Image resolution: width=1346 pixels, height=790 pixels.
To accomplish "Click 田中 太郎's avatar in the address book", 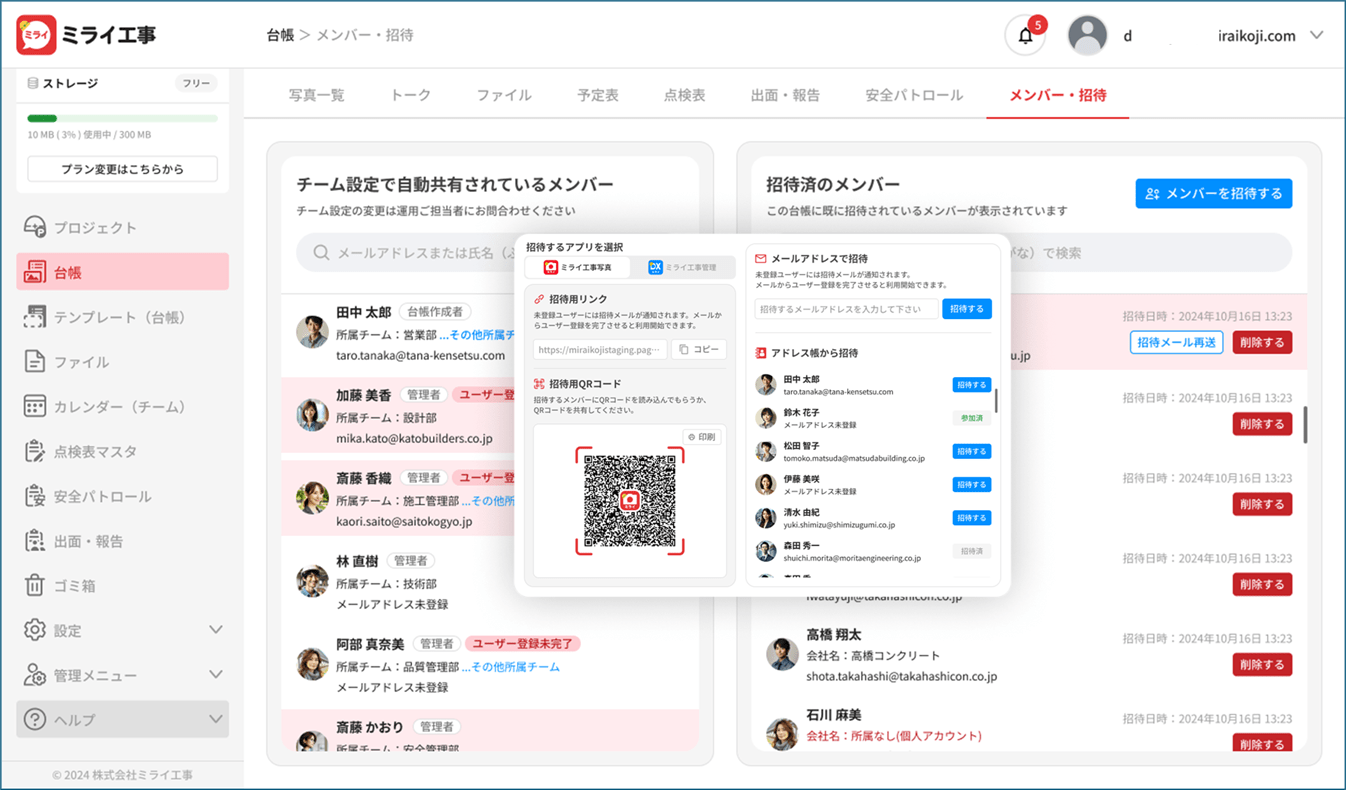I will click(765, 385).
